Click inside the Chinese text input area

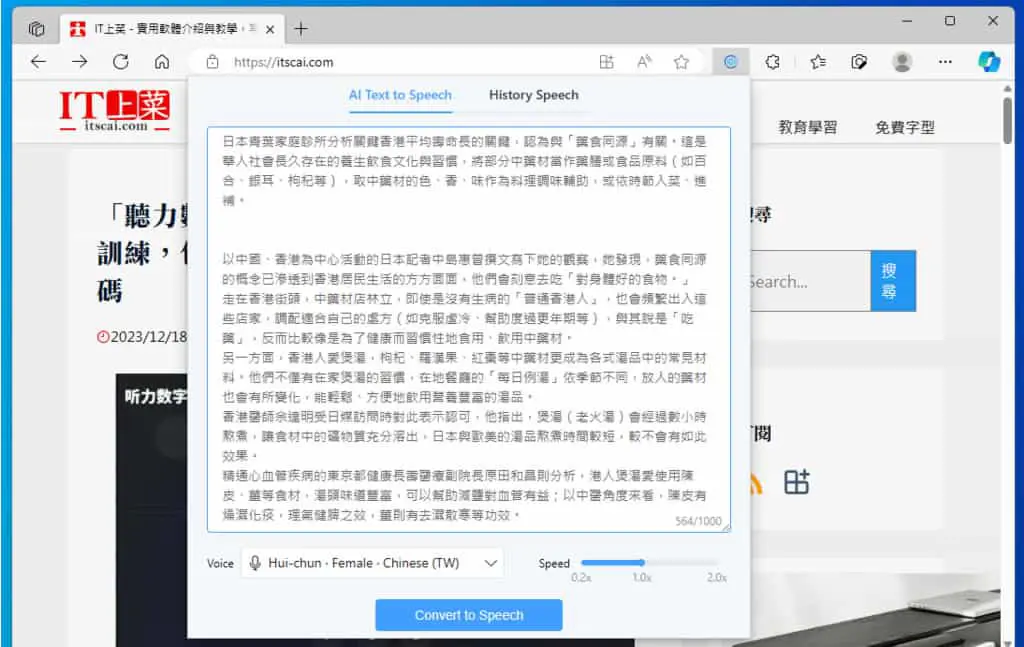coord(469,329)
